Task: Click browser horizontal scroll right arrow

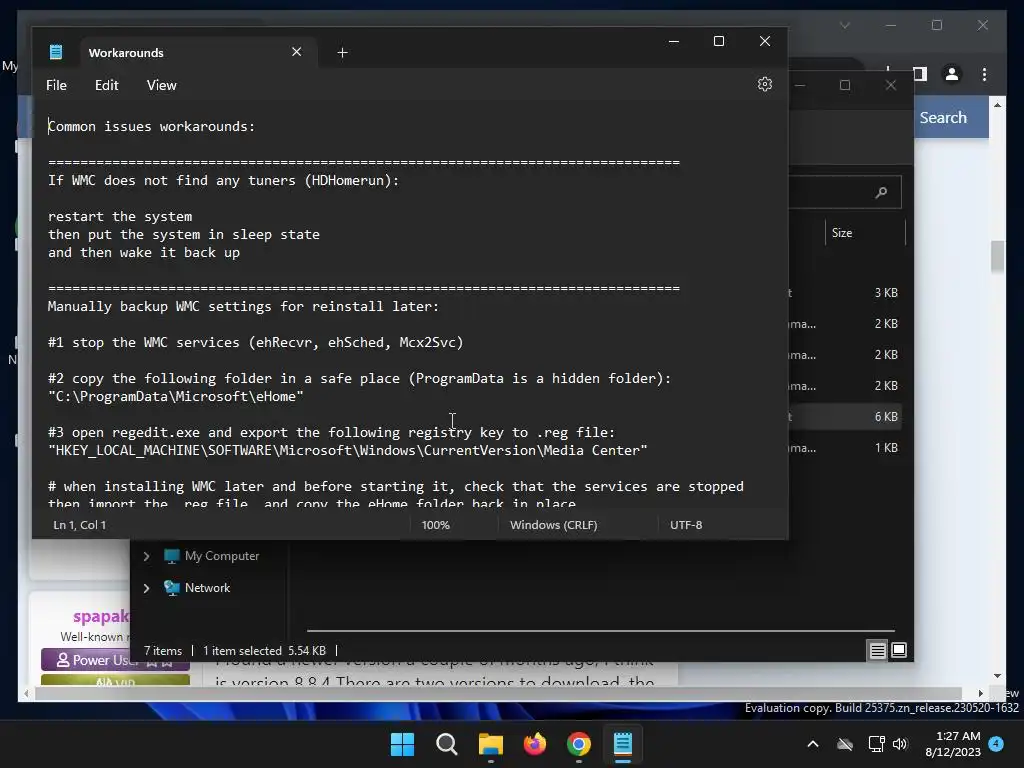Action: pyautogui.click(x=981, y=694)
